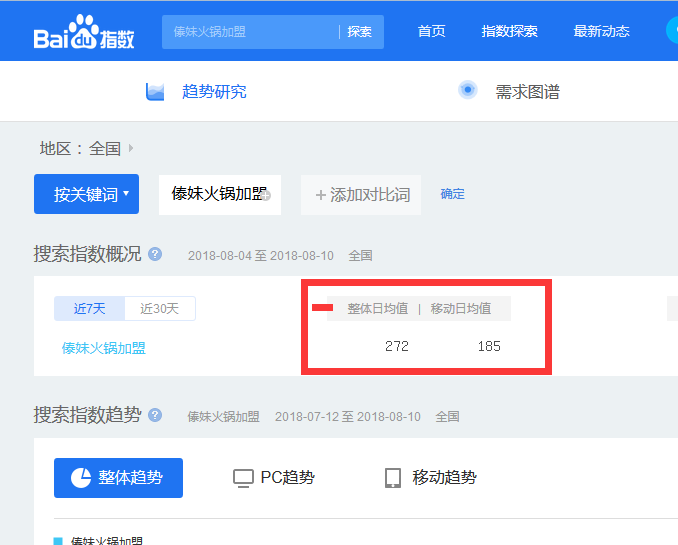This screenshot has height=545, width=678.
Task: Click the 傣妹火锅加盟 keyword link in overview
Action: 104,348
